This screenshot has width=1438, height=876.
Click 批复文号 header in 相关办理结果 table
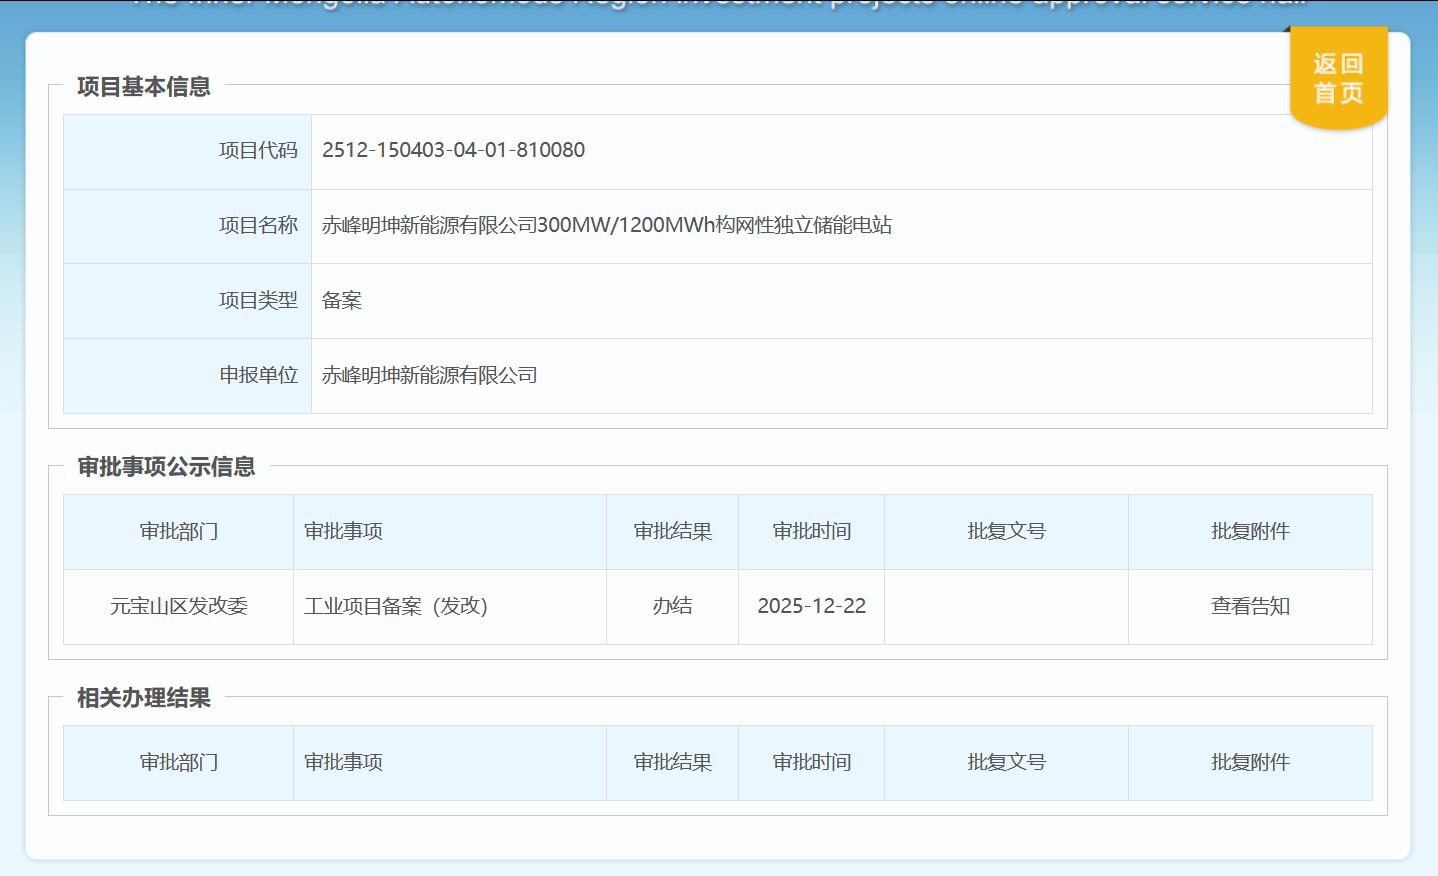click(x=1006, y=762)
